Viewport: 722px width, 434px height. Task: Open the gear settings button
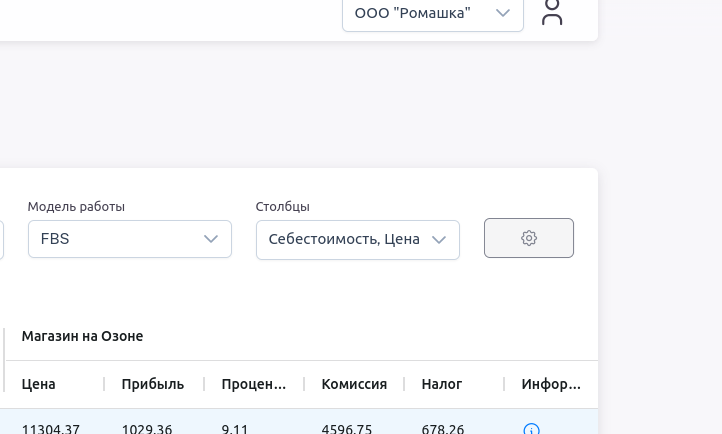529,238
